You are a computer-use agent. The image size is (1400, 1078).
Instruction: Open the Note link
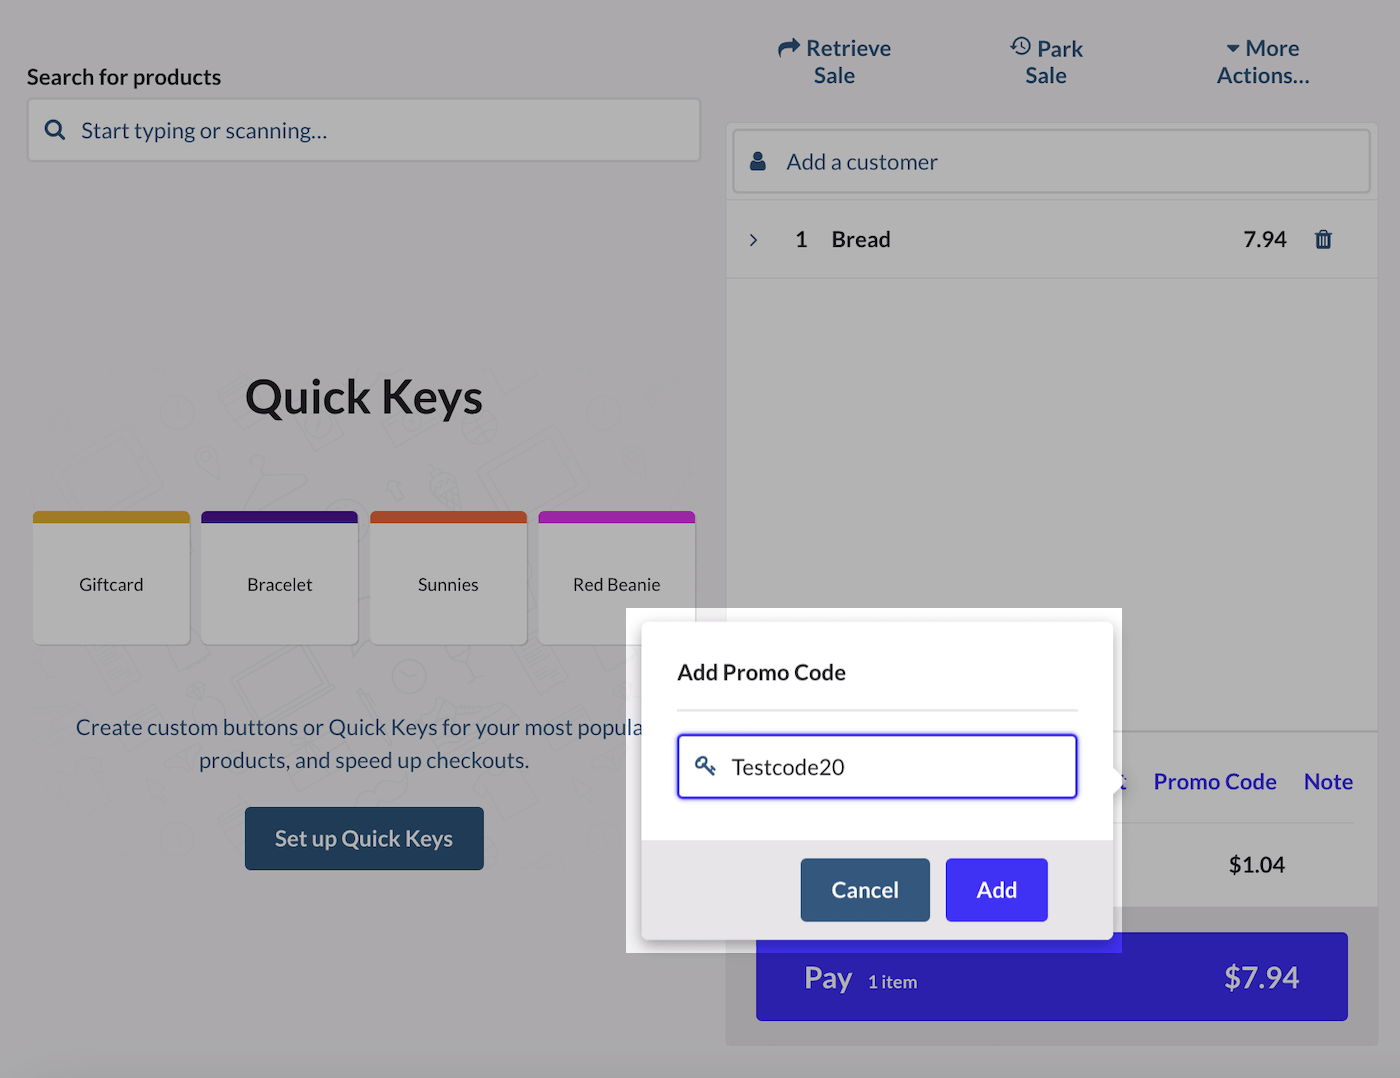(1328, 782)
